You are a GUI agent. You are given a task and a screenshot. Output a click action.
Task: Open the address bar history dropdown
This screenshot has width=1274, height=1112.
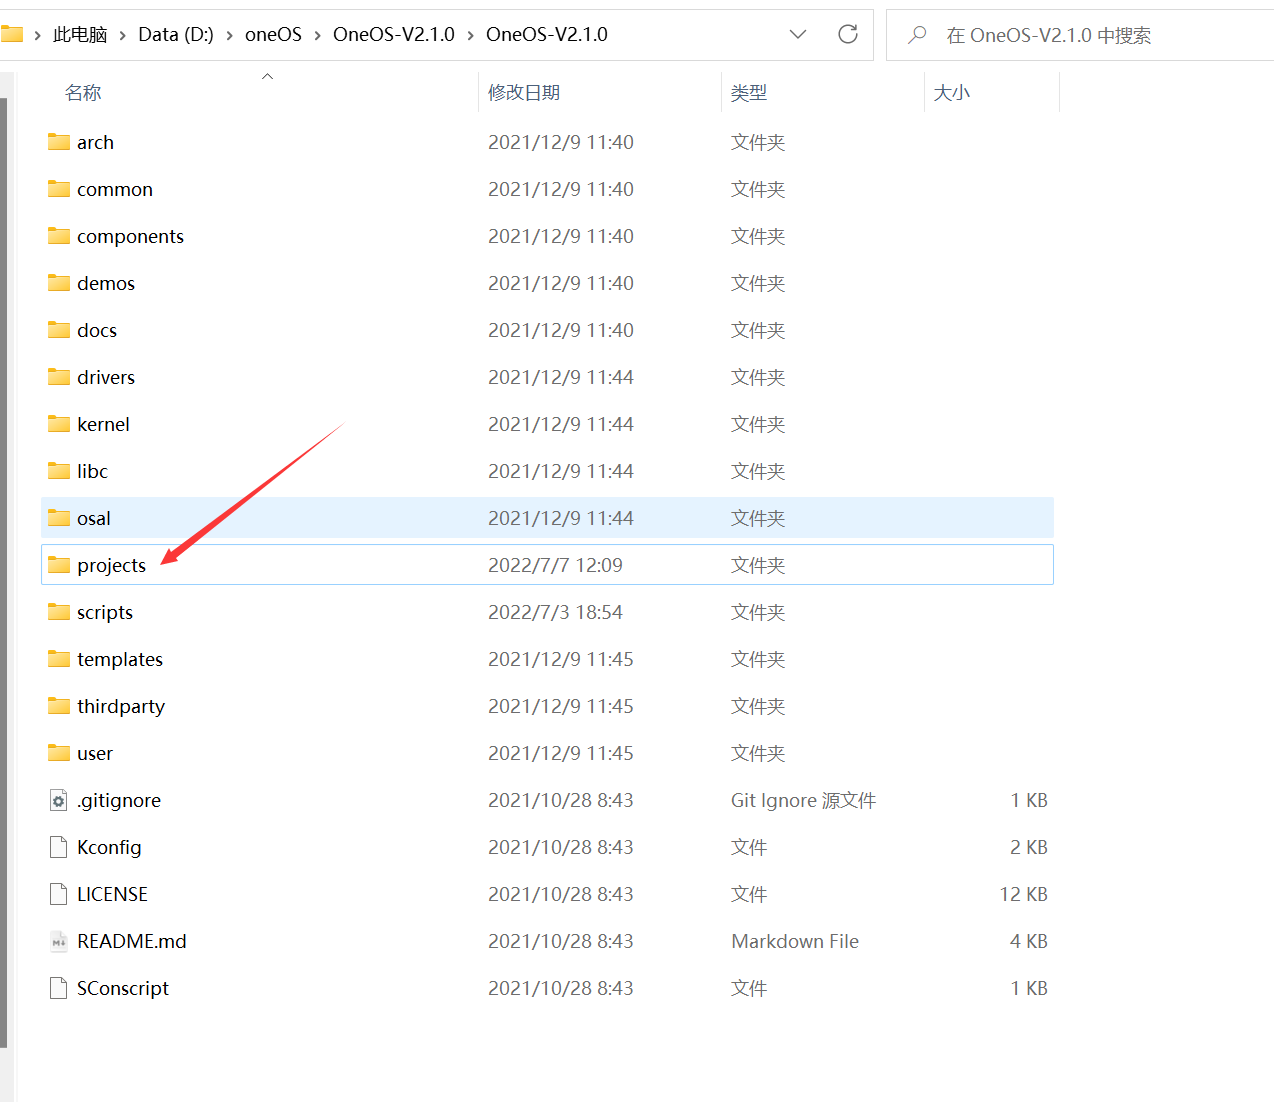(x=798, y=34)
